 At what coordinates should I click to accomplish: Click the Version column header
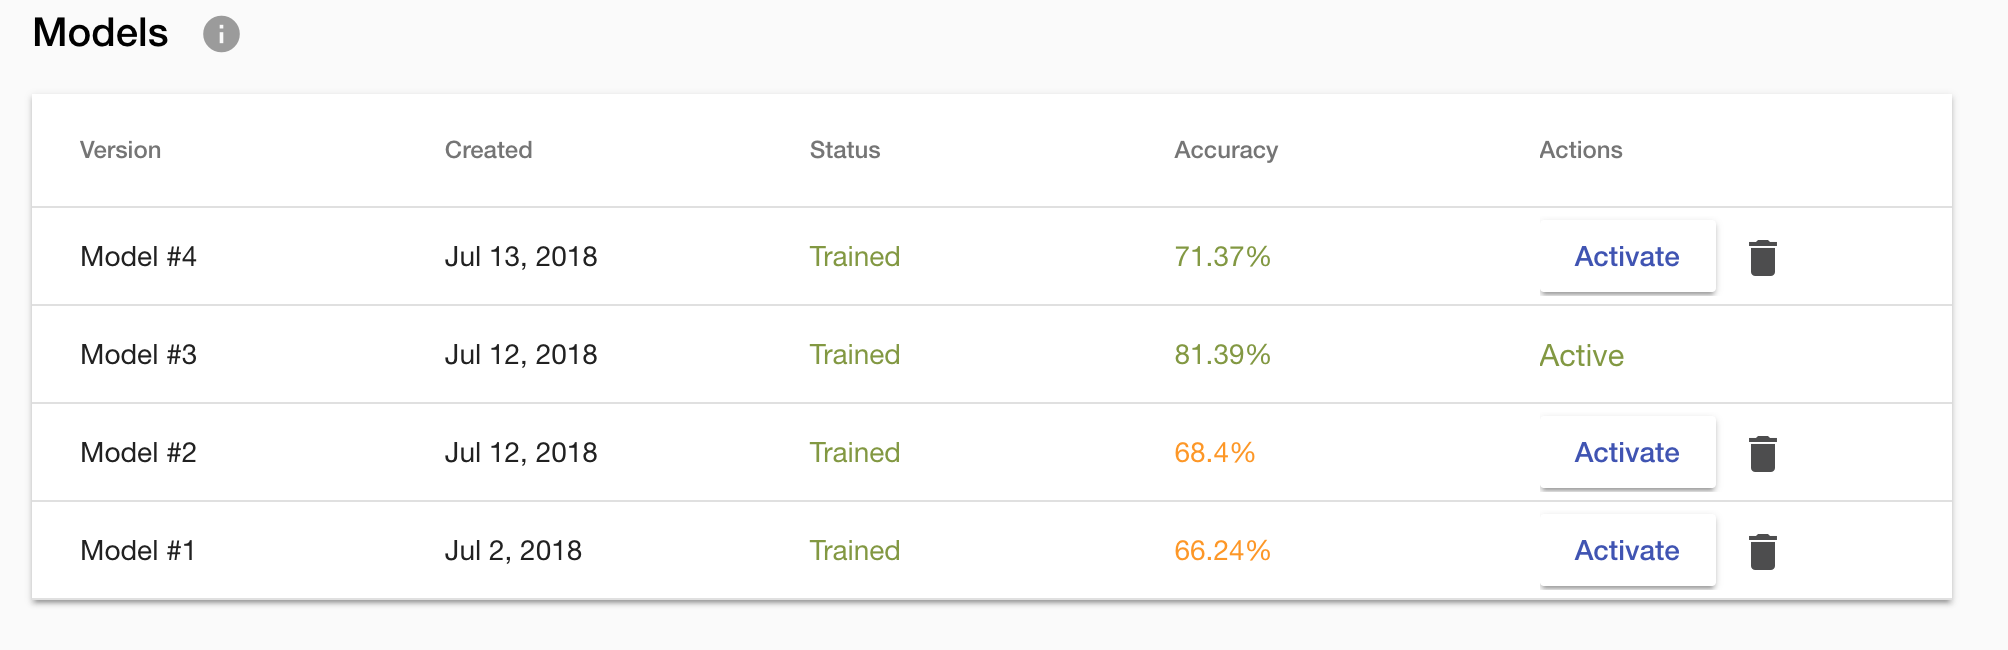click(120, 150)
